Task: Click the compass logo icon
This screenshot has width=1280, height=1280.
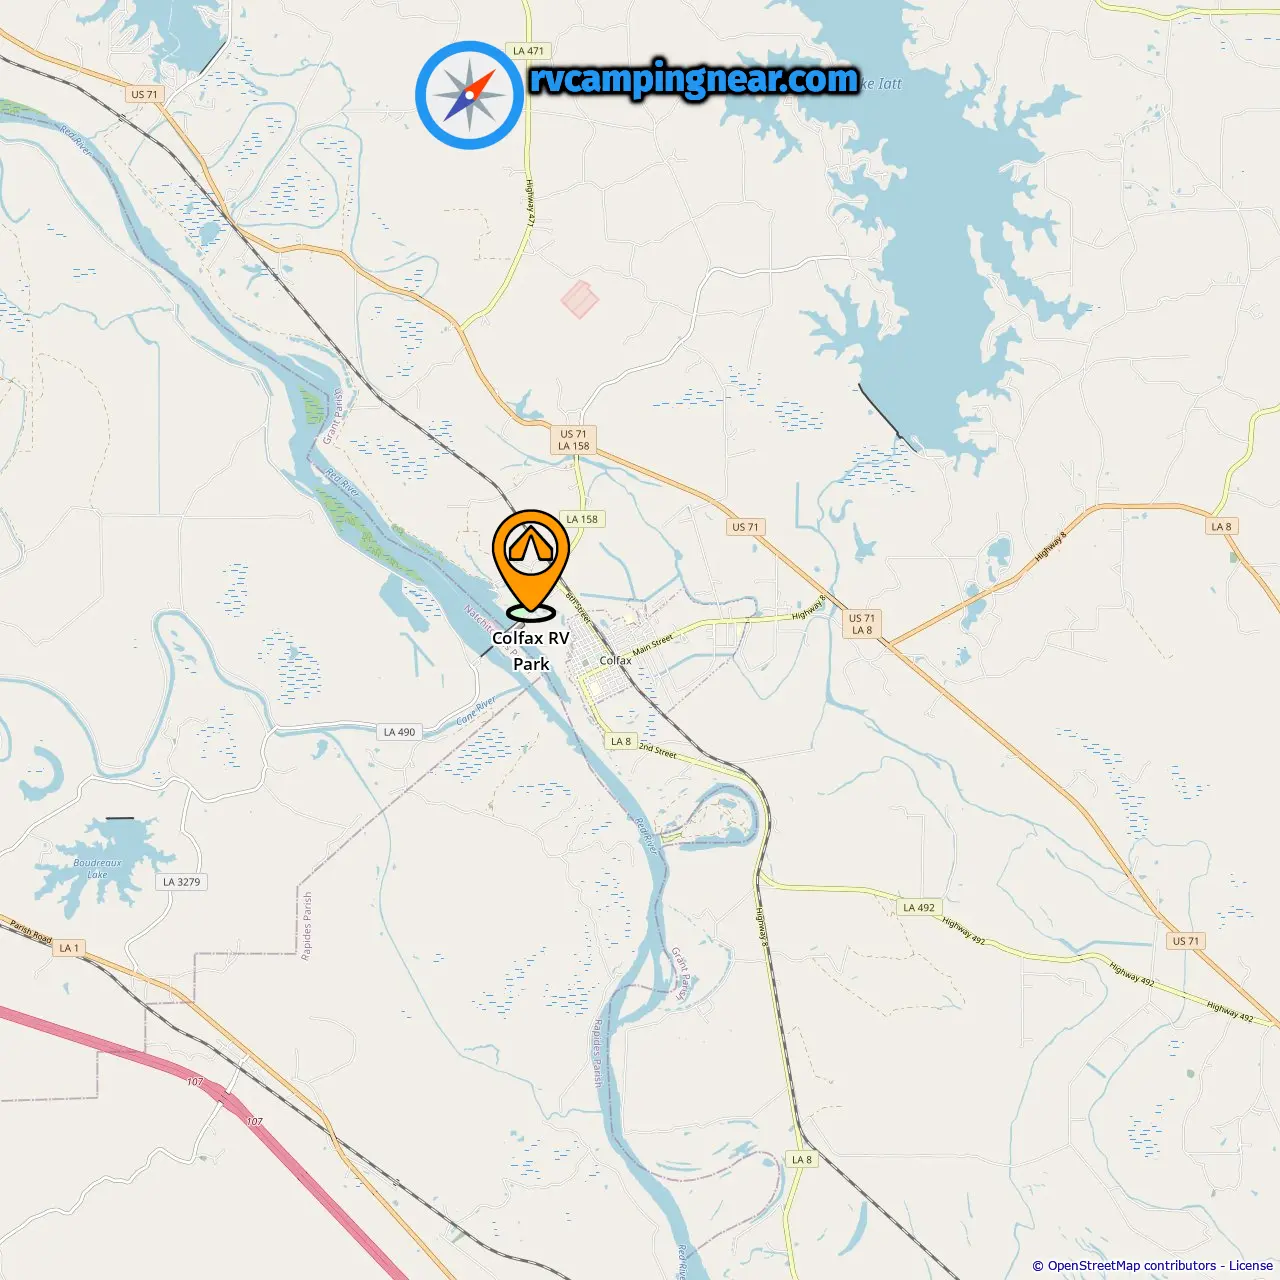Action: click(469, 95)
